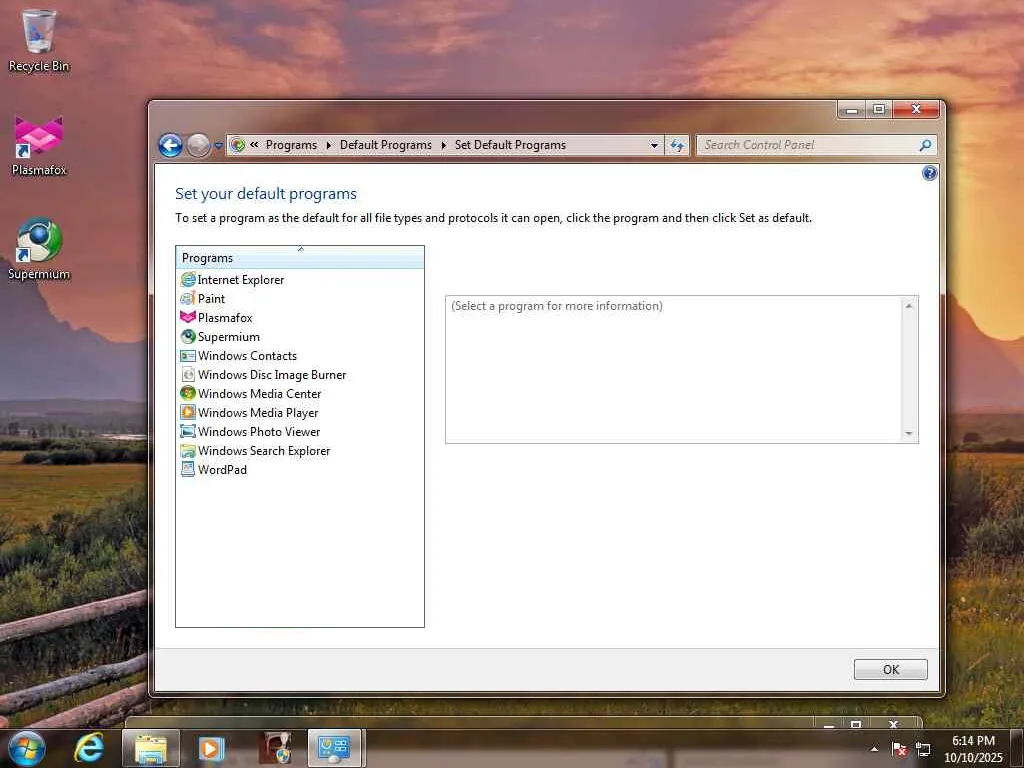
Task: Click the WordPad document icon
Action: click(188, 470)
